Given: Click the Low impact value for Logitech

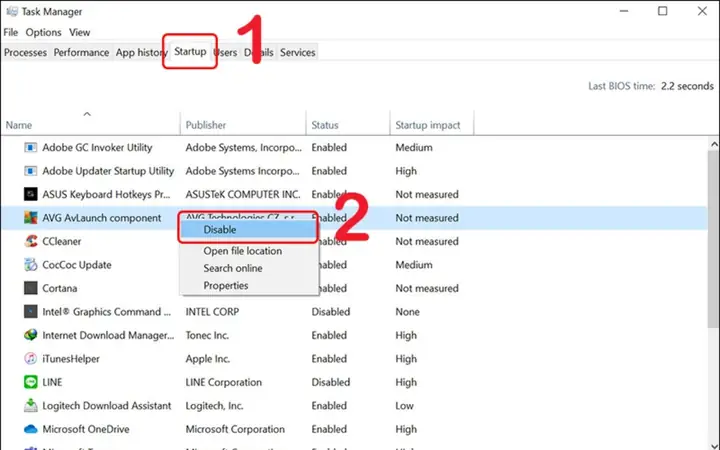Looking at the screenshot, I should tap(404, 405).
